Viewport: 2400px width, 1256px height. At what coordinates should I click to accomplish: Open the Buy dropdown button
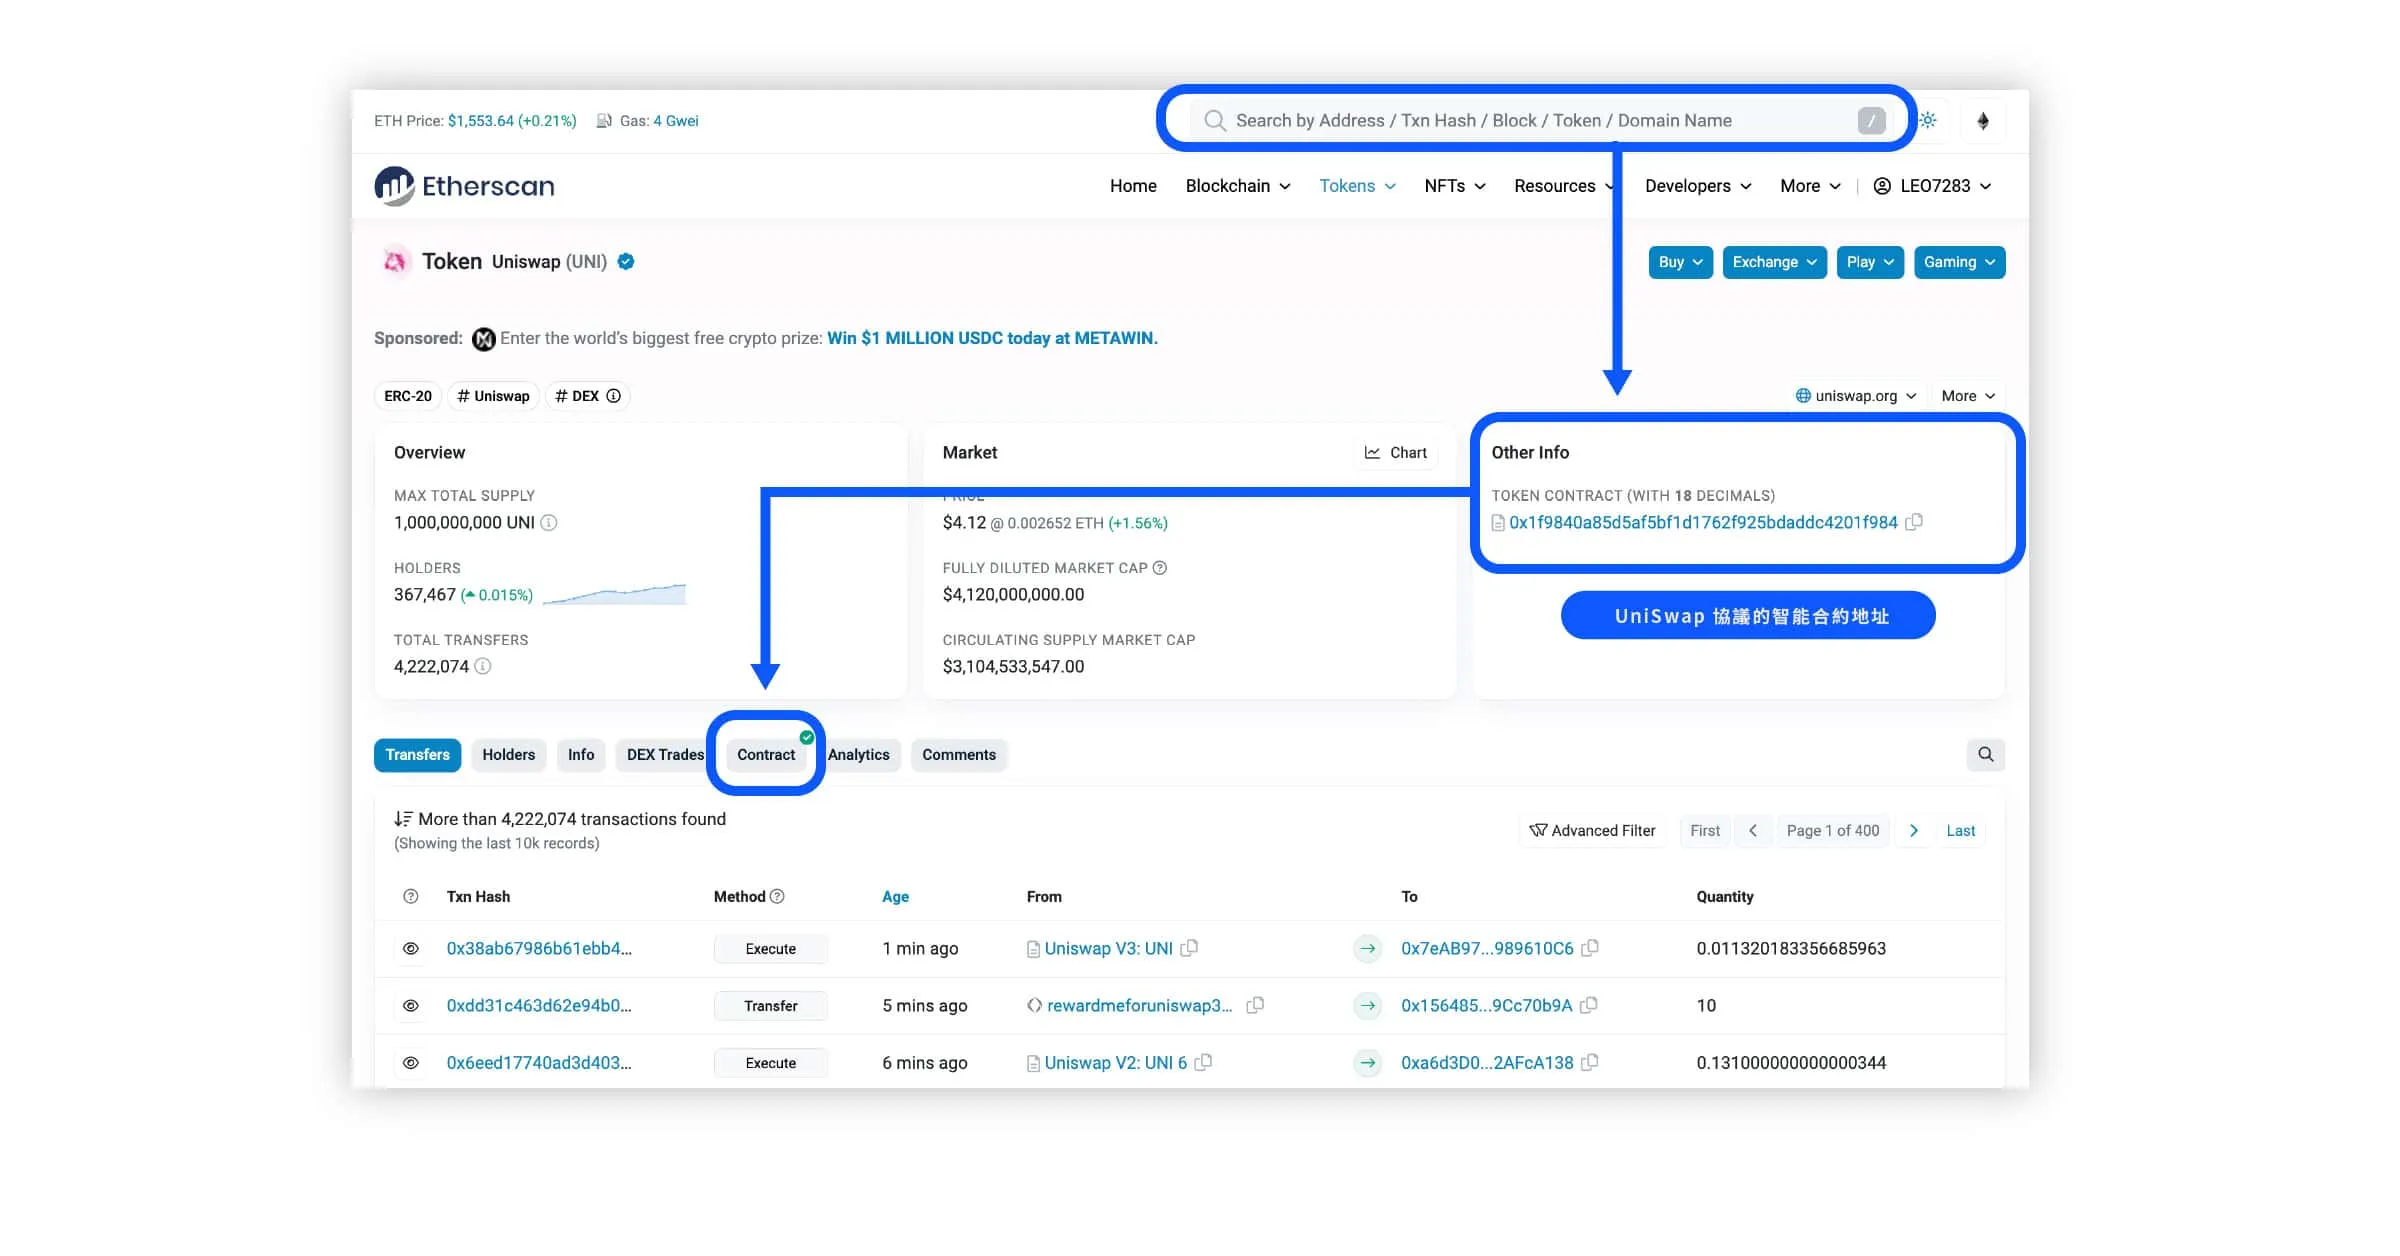click(1680, 262)
